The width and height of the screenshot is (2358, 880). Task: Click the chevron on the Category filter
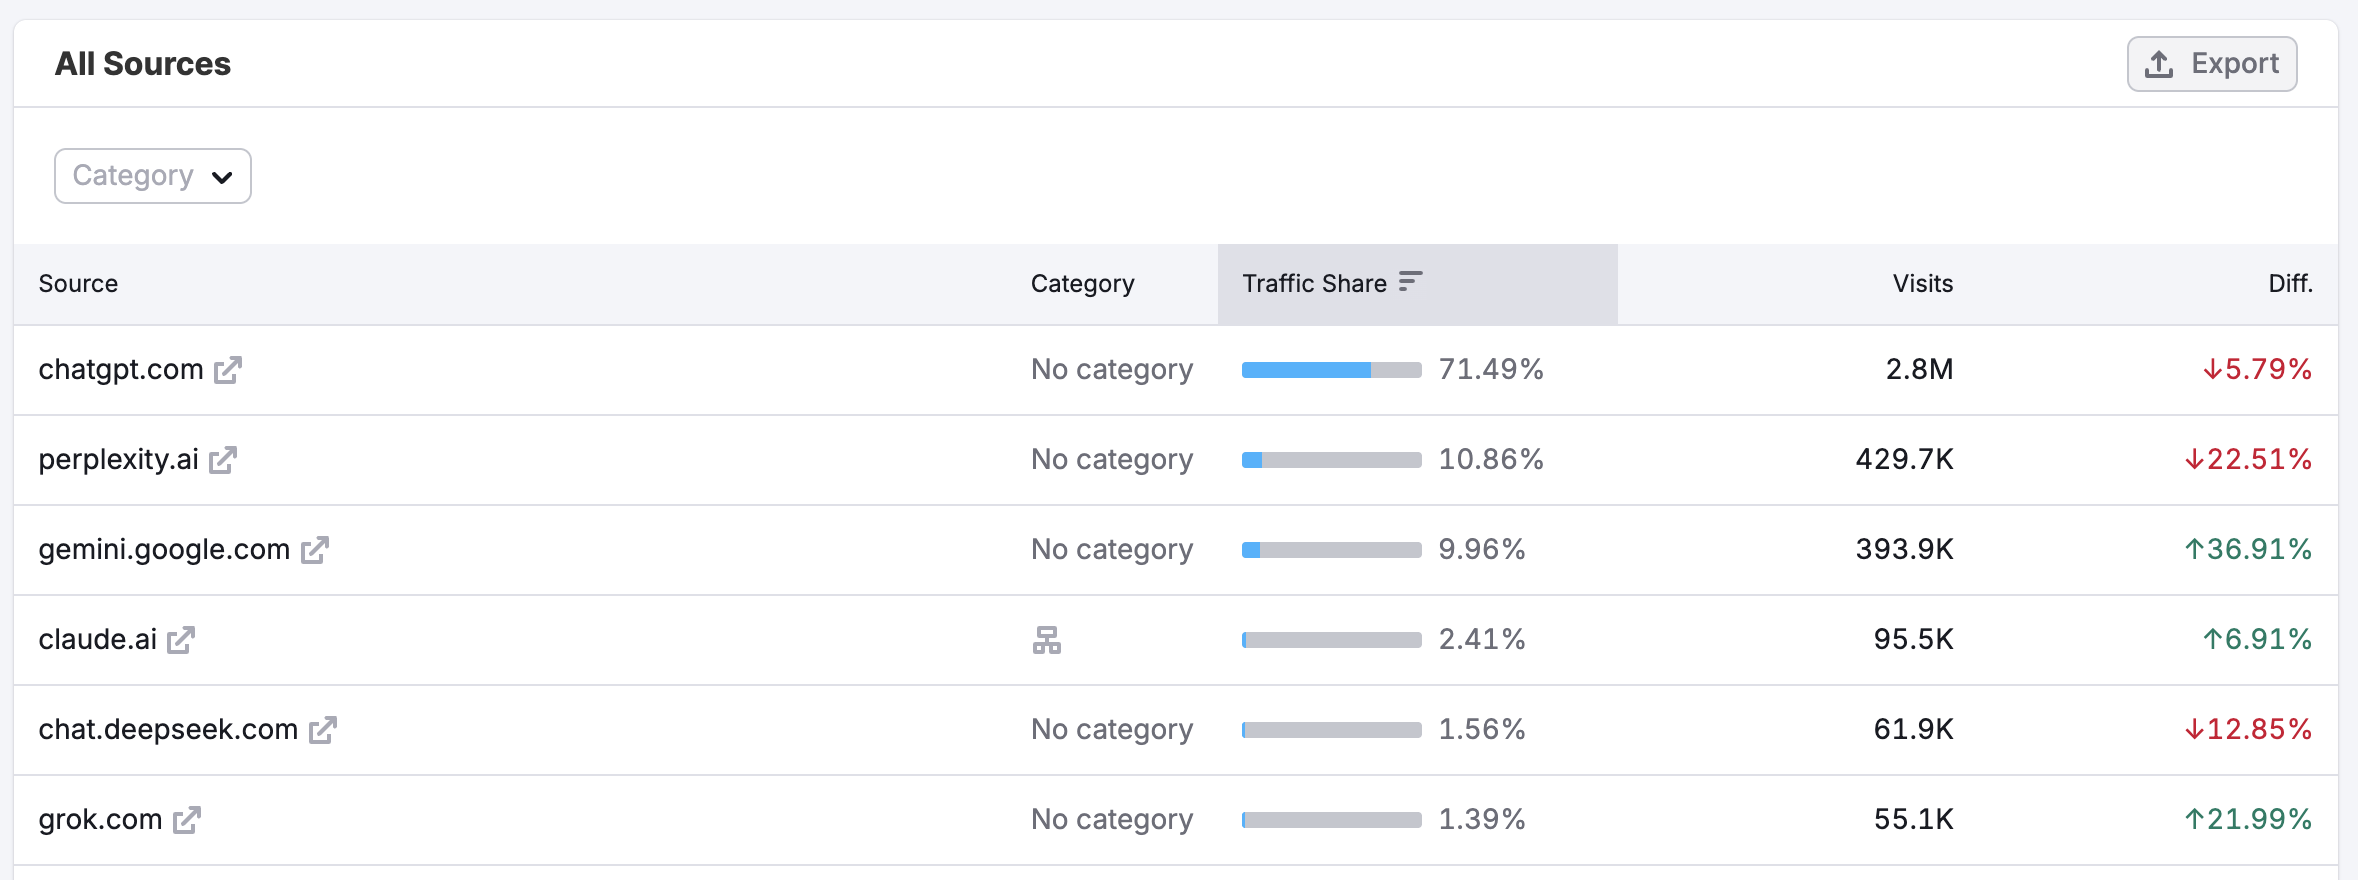[x=224, y=177]
